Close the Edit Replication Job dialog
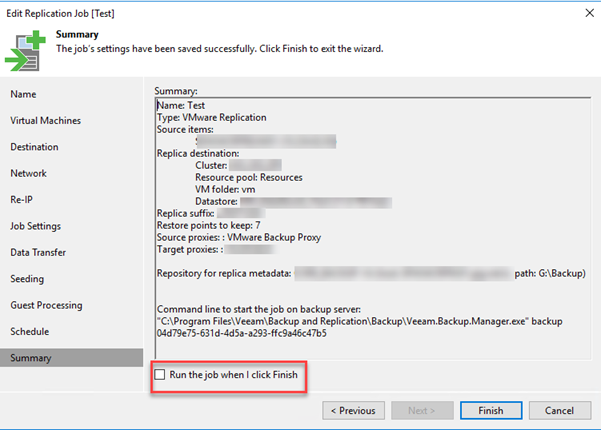Screen dimensions: 601x430 click(x=590, y=13)
